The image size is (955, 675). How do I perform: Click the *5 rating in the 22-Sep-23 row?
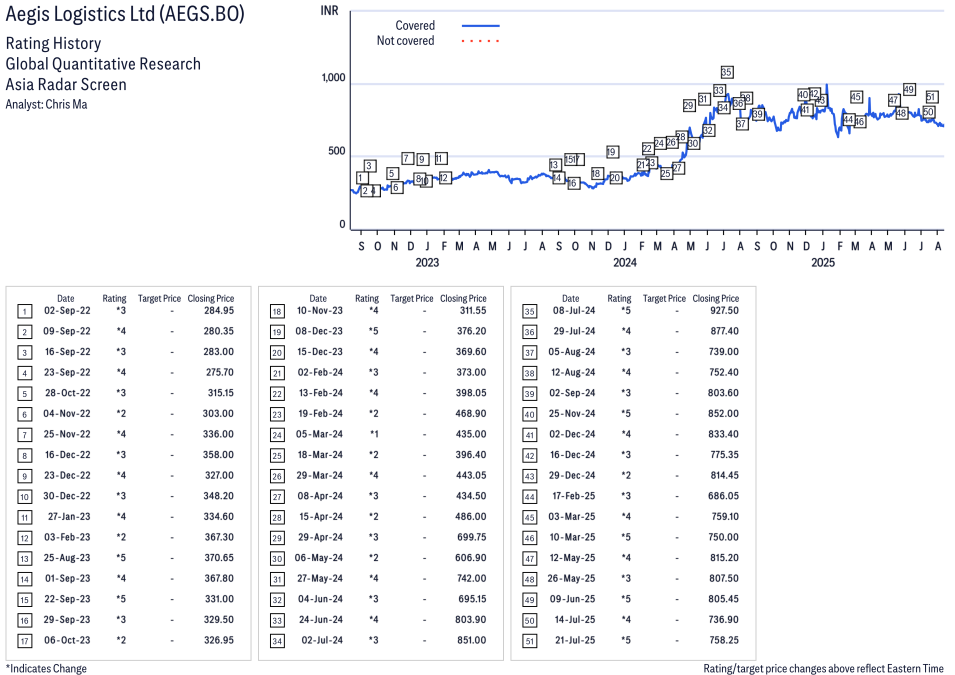pyautogui.click(x=121, y=599)
